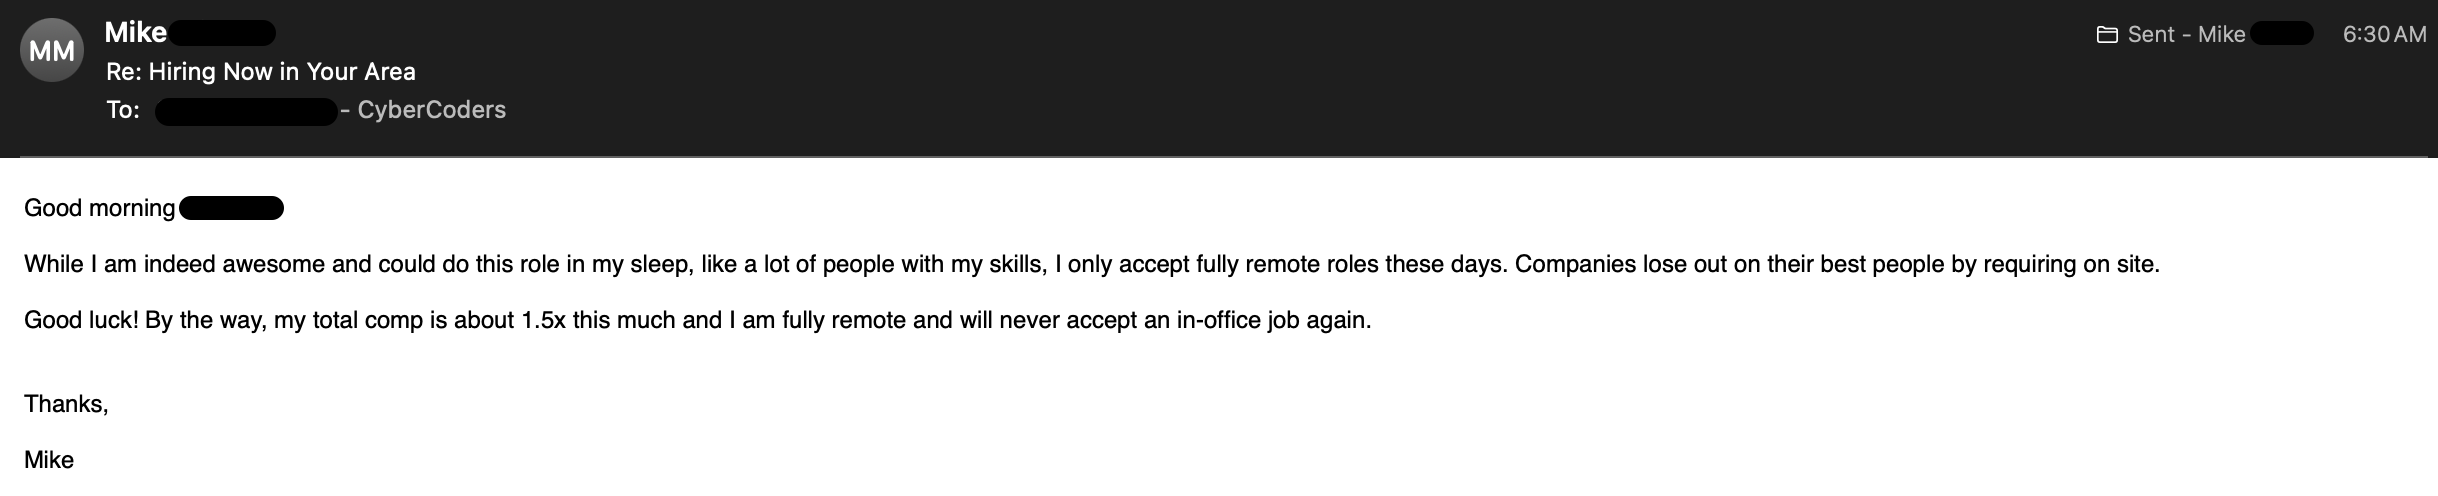Image resolution: width=2438 pixels, height=496 pixels.
Task: Click the 6:30 AM timestamp
Action: 2384,35
